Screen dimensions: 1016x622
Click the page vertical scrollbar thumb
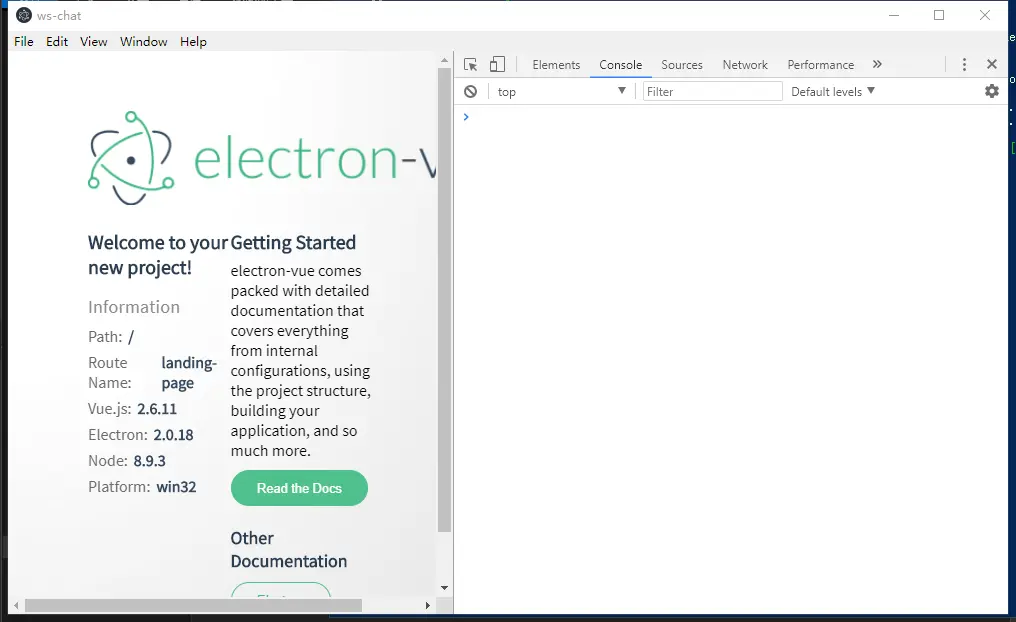click(x=444, y=300)
